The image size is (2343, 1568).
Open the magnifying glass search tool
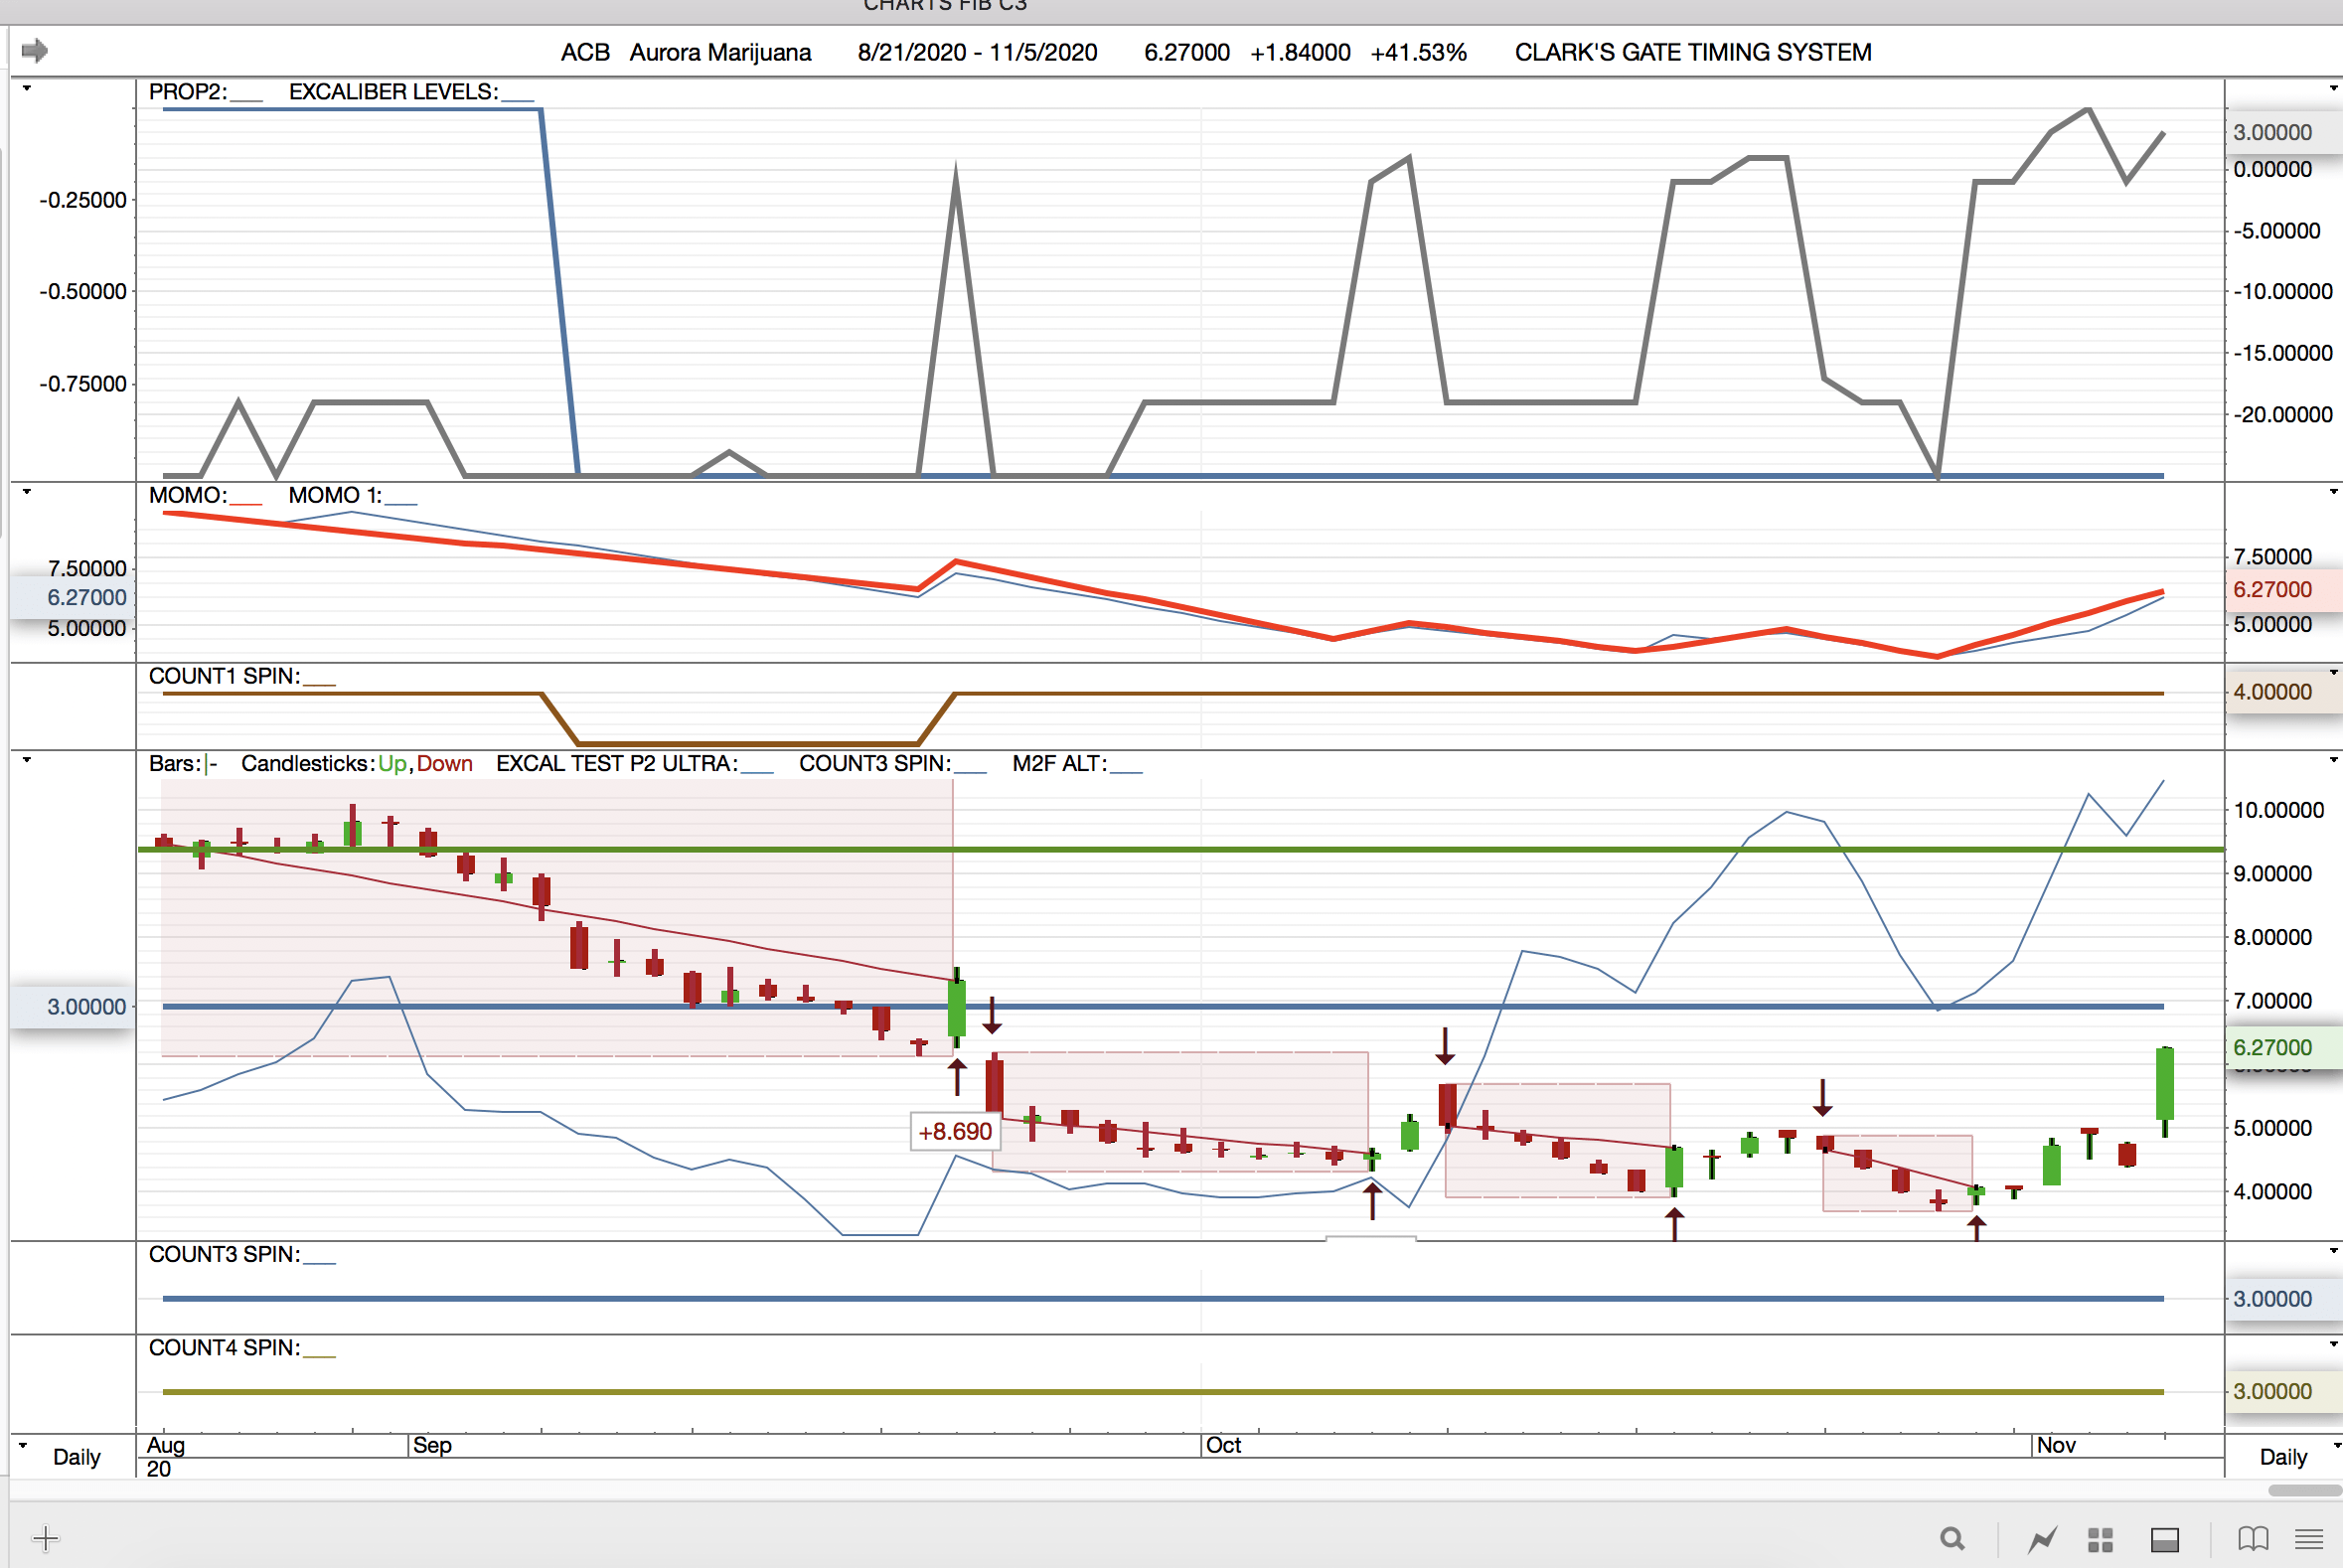pos(1951,1539)
